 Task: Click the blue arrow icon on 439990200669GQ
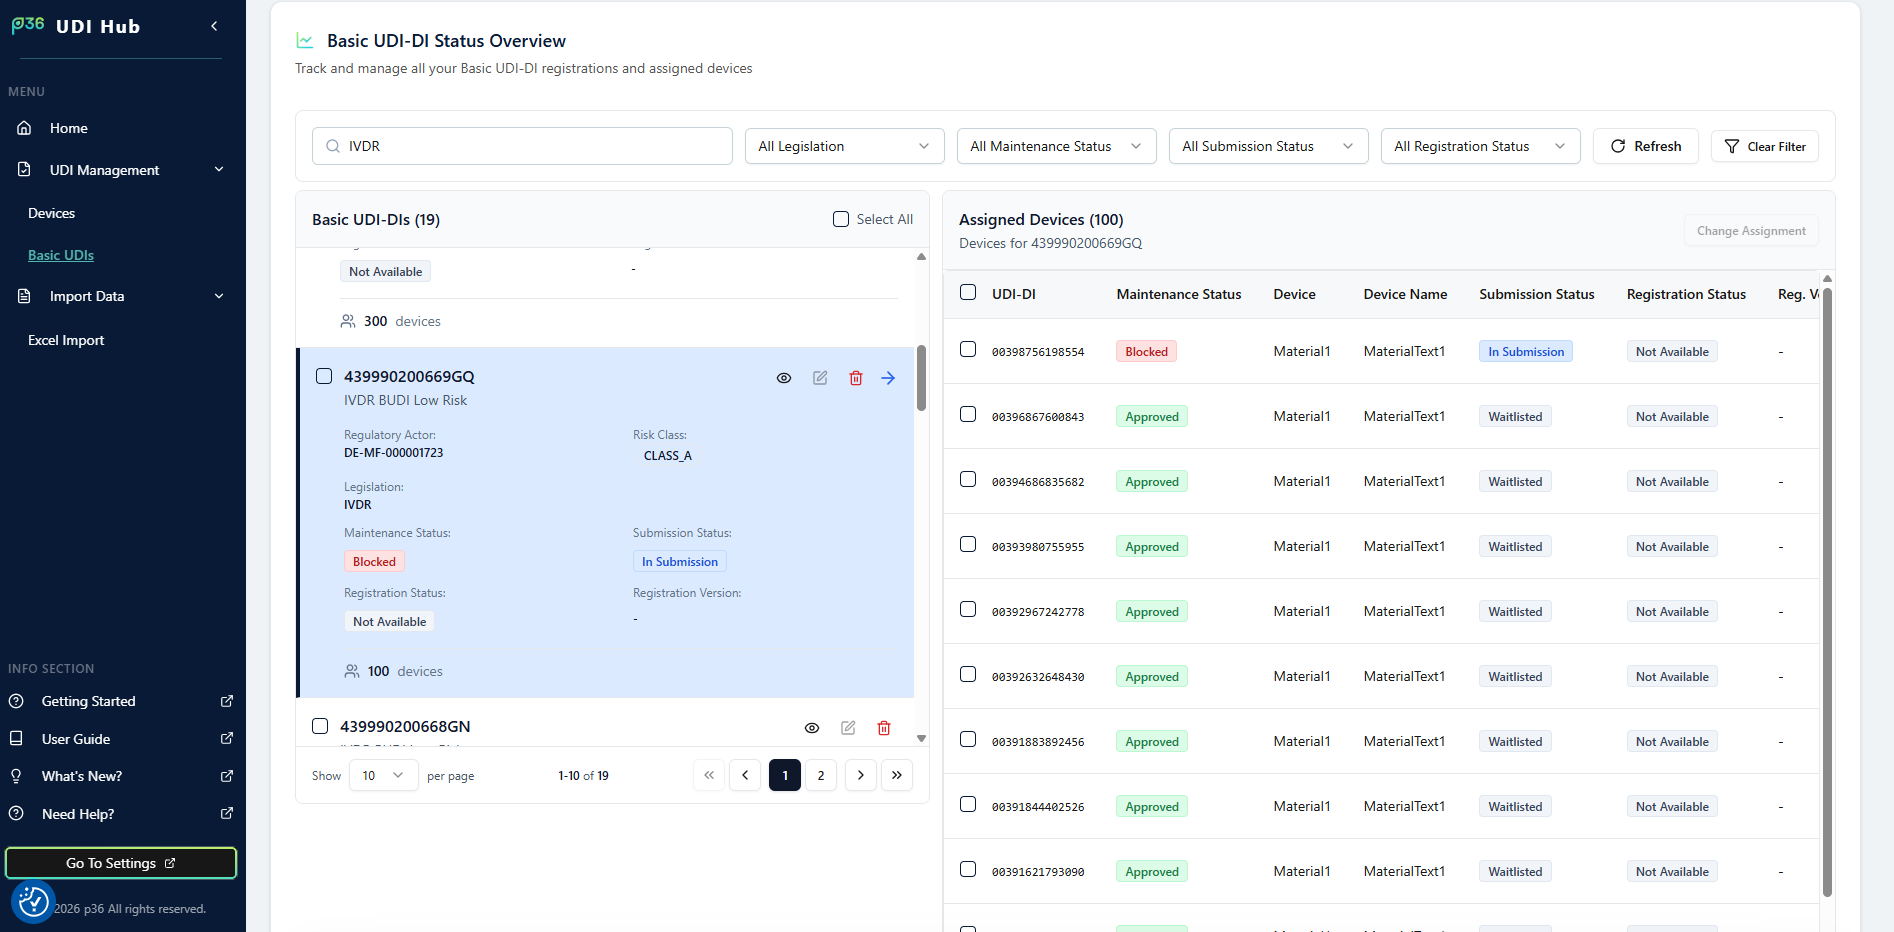click(888, 378)
